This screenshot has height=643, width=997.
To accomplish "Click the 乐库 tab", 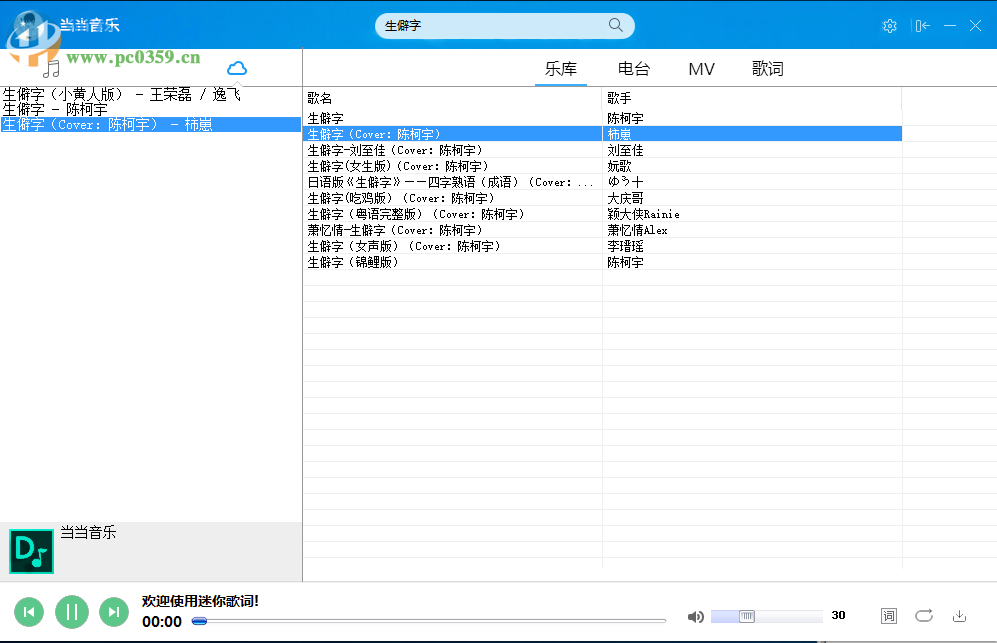I will [561, 68].
